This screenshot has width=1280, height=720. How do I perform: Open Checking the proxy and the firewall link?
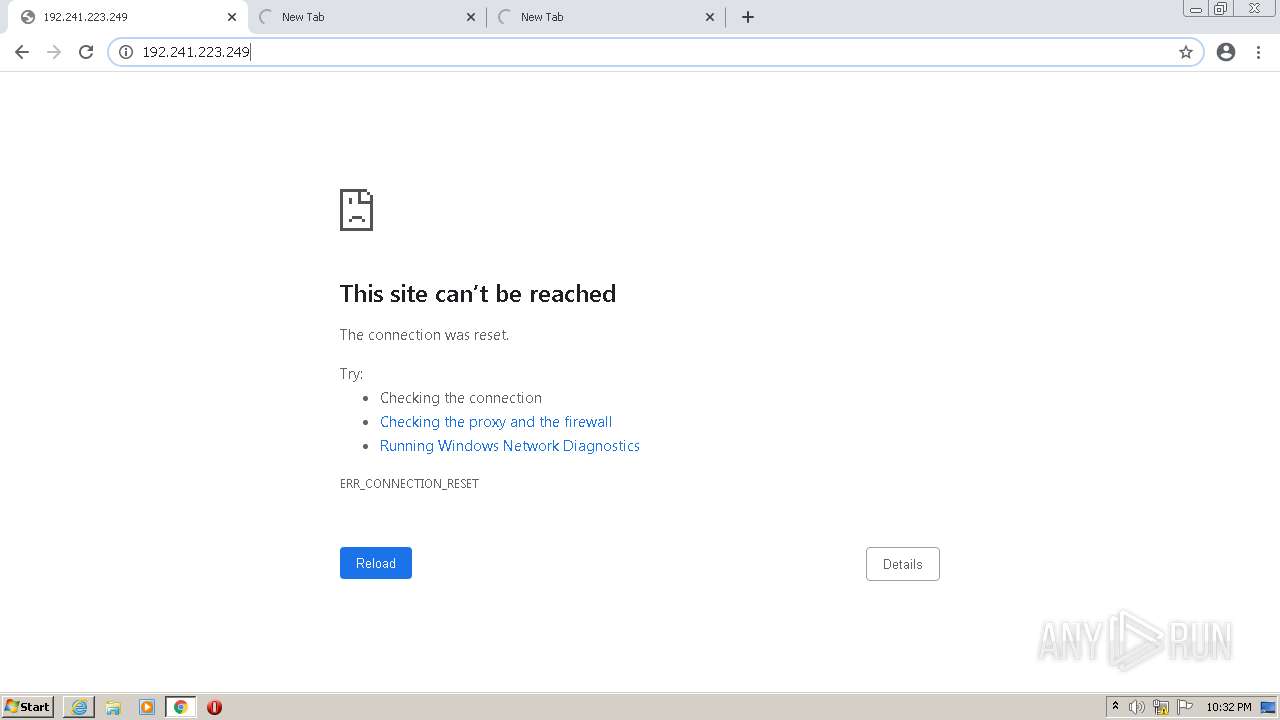pos(496,422)
